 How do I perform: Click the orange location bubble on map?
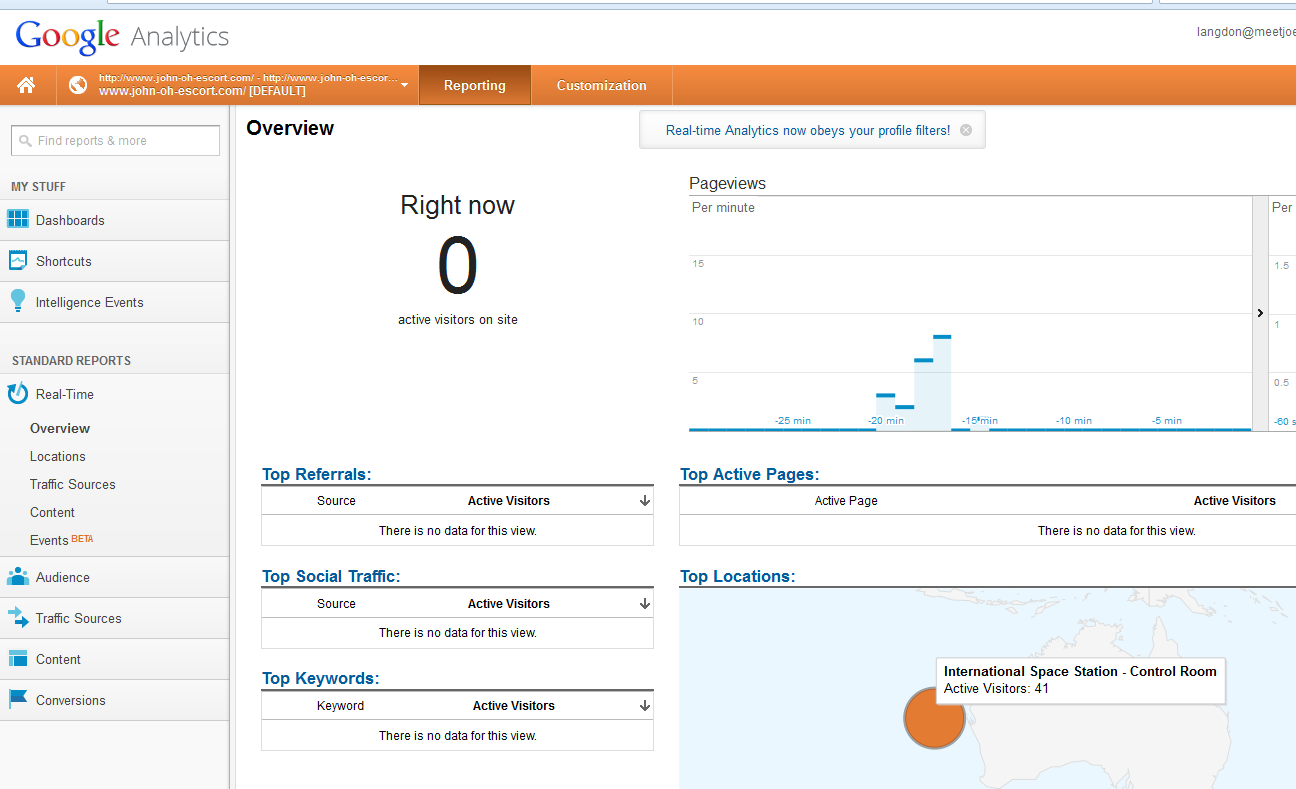tap(934, 717)
